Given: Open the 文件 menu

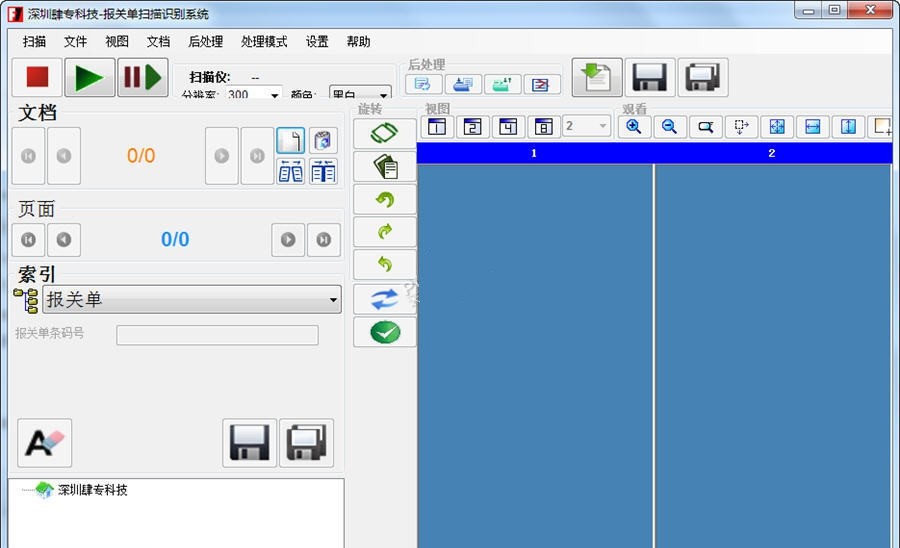Looking at the screenshot, I should point(75,41).
